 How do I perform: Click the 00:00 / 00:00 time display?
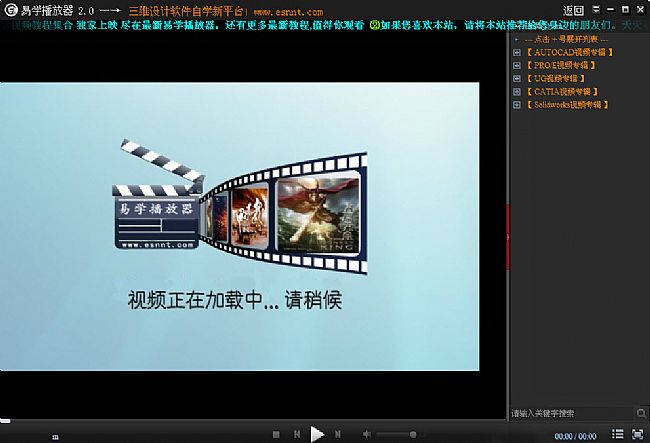tap(575, 436)
